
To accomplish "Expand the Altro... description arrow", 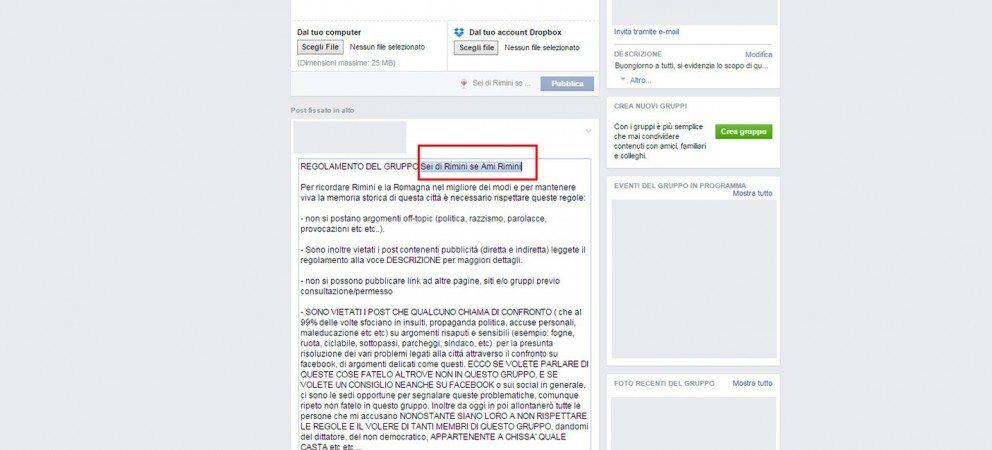I will point(623,80).
